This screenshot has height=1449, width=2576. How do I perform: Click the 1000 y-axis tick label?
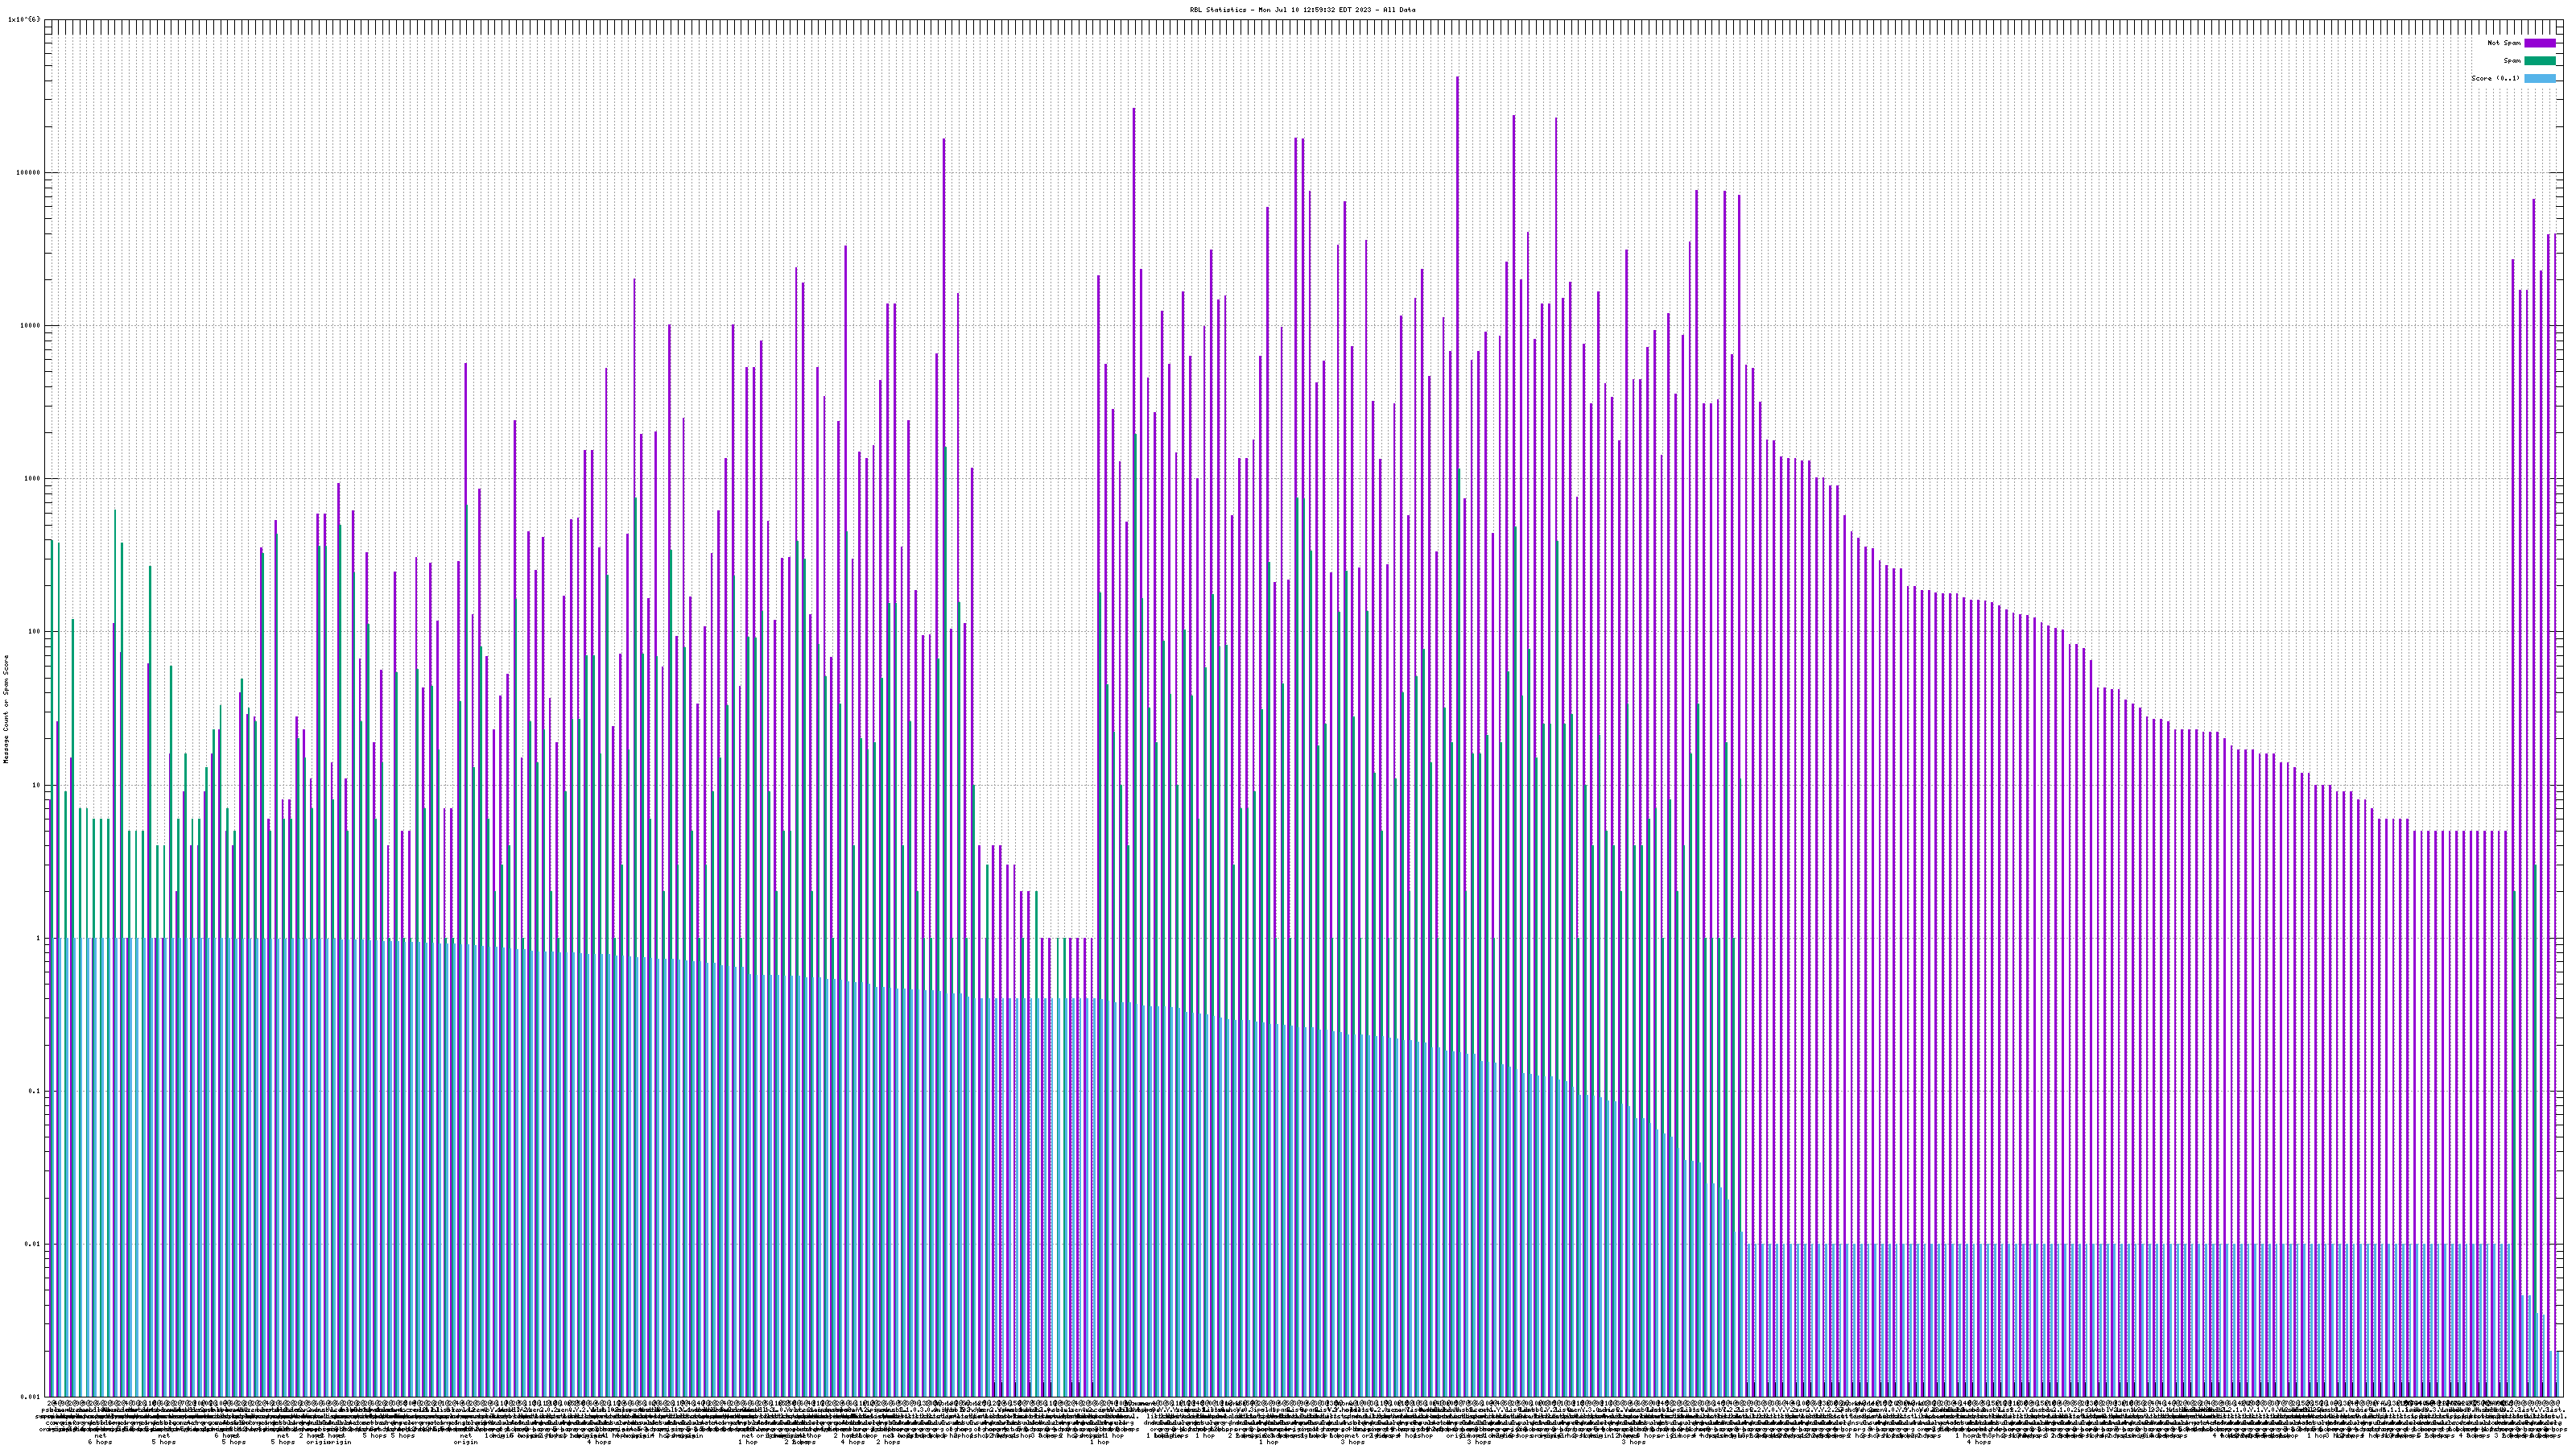point(34,479)
